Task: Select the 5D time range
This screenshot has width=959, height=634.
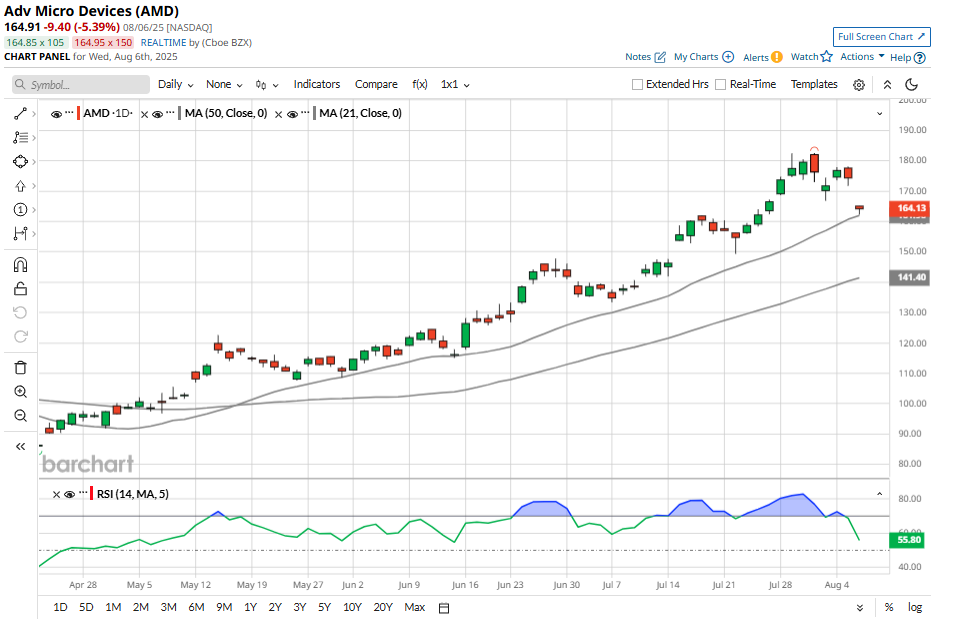Action: click(x=86, y=607)
